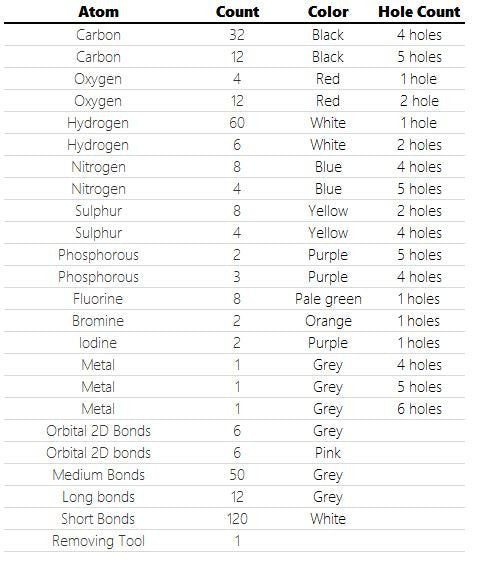The width and height of the screenshot is (480, 567).
Task: Click the Count column header
Action: tap(237, 12)
